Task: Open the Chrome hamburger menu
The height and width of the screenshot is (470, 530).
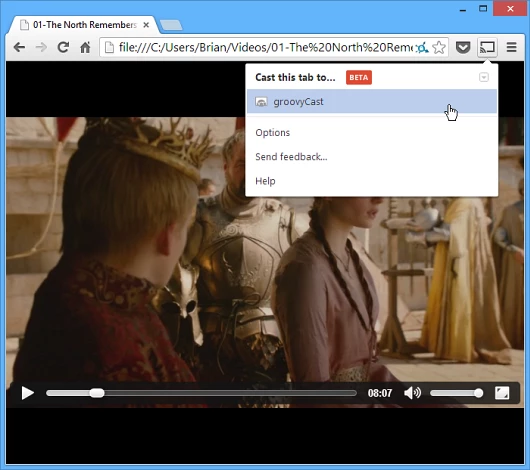Action: tap(511, 47)
